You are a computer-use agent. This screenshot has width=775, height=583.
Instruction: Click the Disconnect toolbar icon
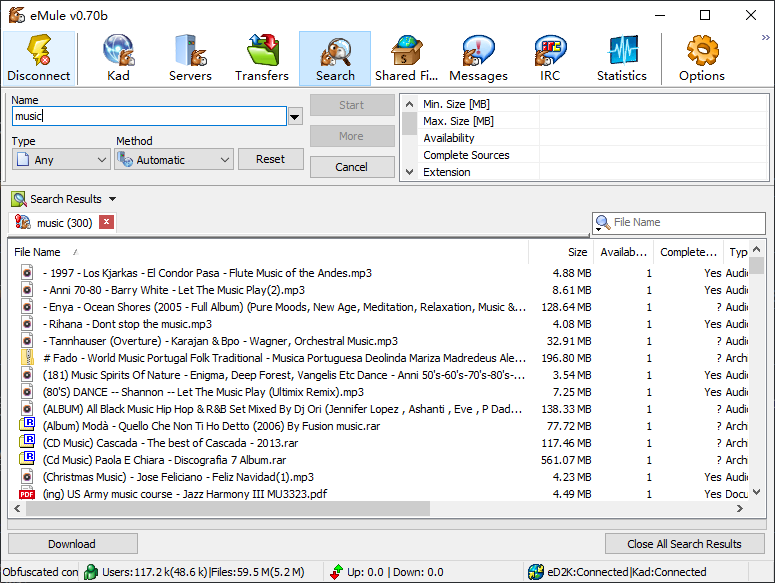click(x=39, y=58)
